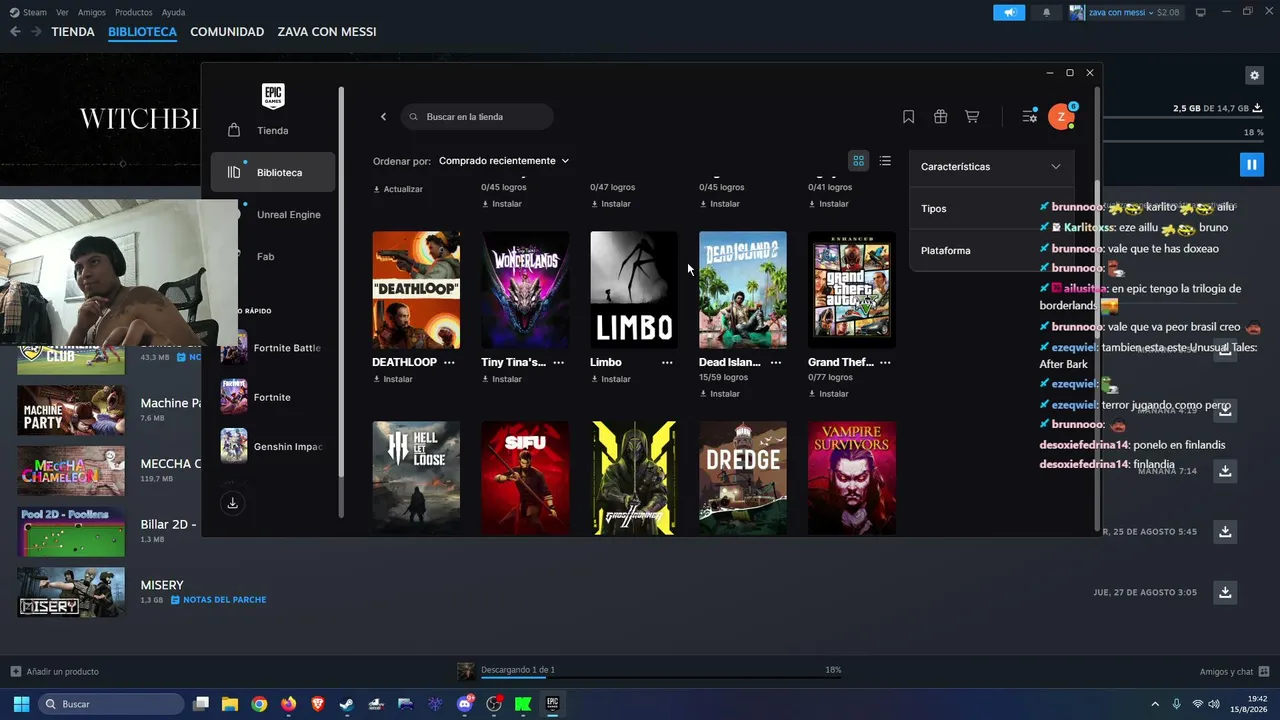Open Grand Theft Auto more options menu
The height and width of the screenshot is (720, 1280).
pos(885,362)
